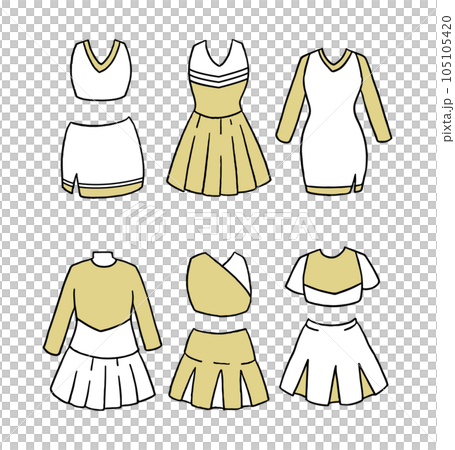Click the white turtleneck collar
This screenshot has width=455, height=450.
point(104,259)
